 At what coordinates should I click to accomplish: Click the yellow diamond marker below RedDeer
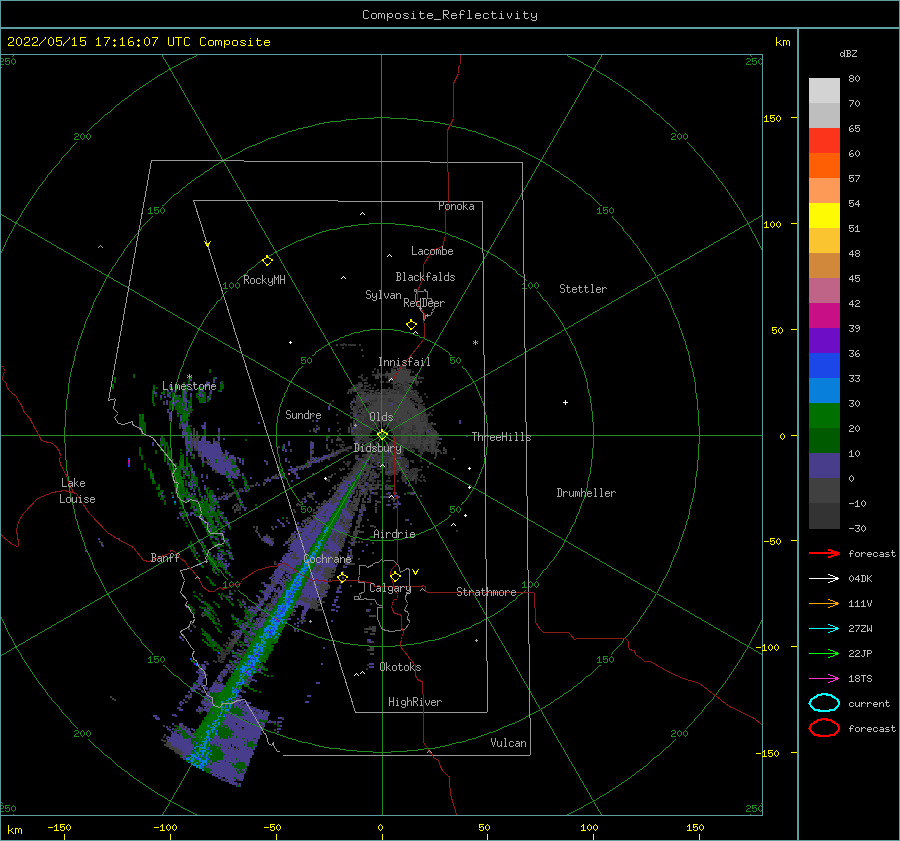tap(412, 325)
